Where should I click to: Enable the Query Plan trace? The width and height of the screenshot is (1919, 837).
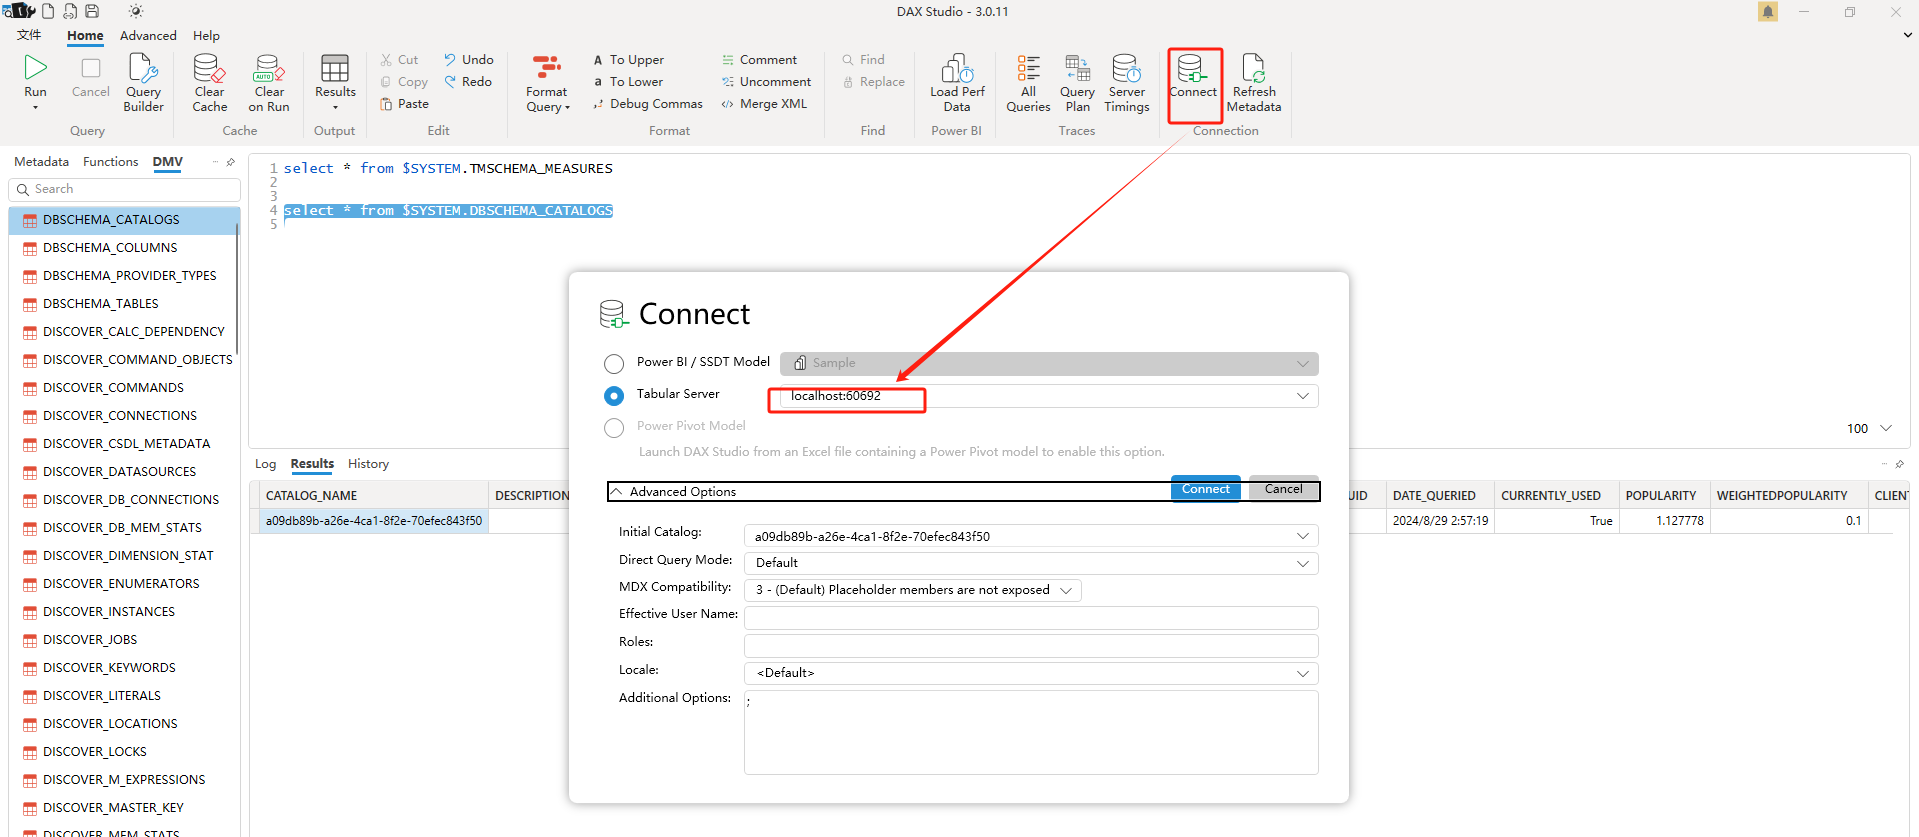[x=1077, y=82]
